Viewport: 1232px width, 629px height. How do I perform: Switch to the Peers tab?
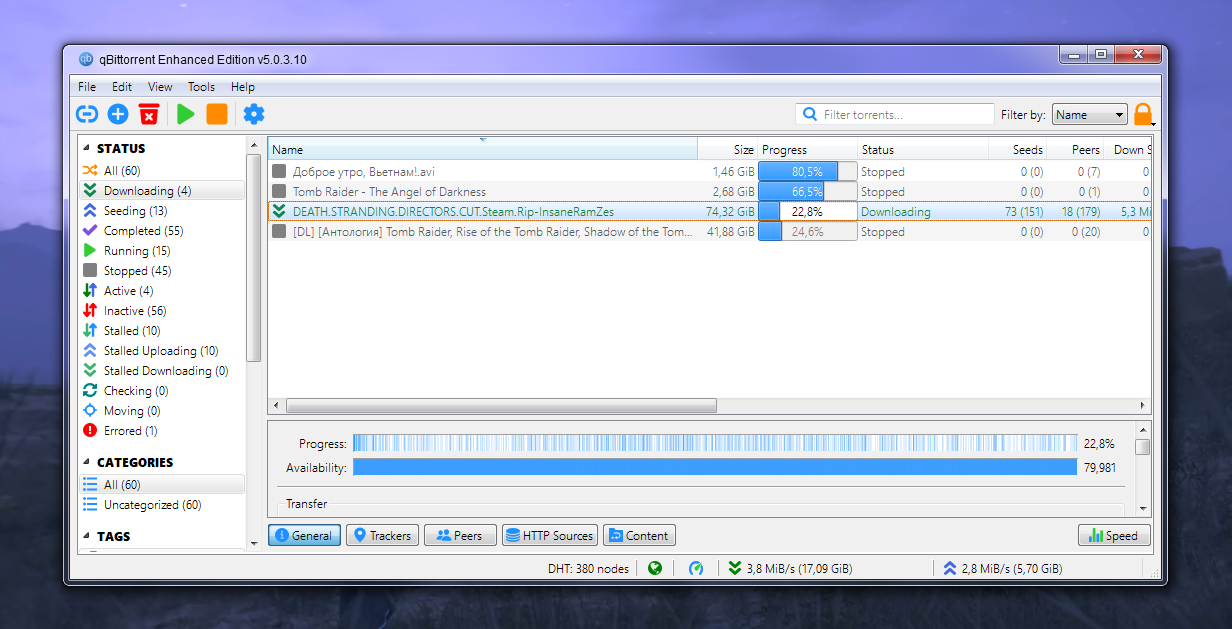click(x=460, y=535)
